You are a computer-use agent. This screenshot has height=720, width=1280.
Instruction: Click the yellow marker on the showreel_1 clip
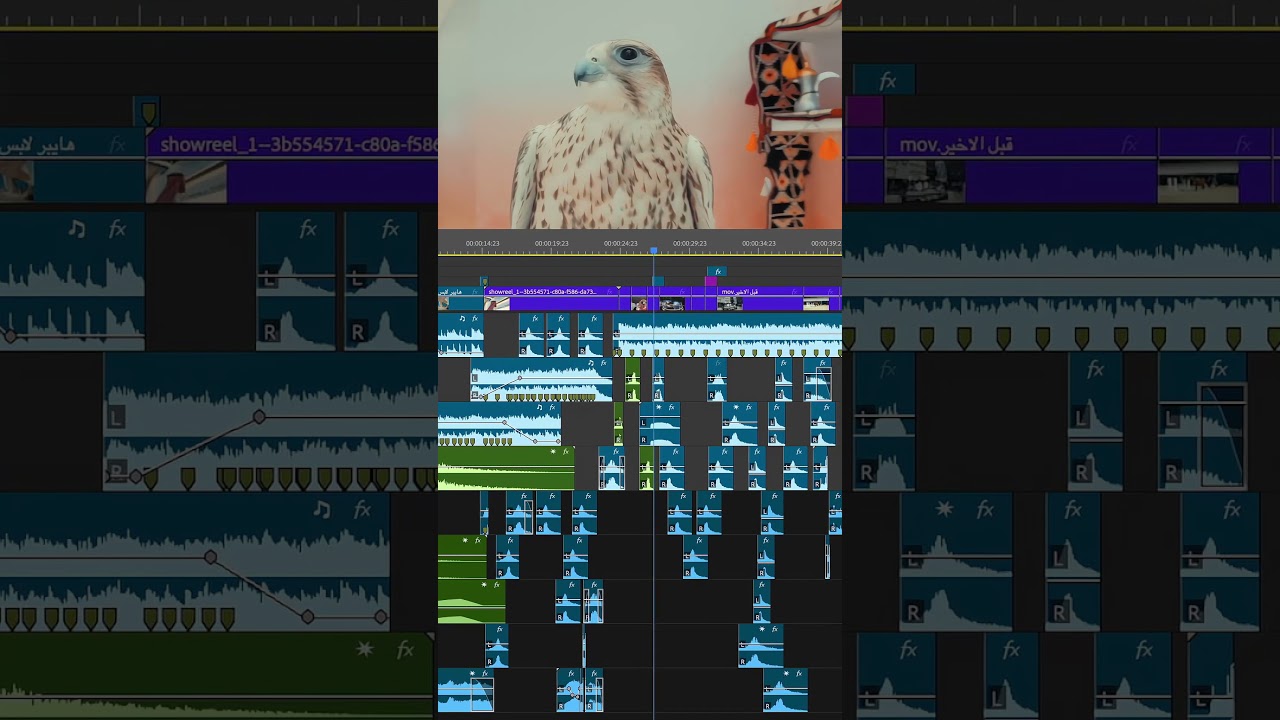[x=484, y=282]
